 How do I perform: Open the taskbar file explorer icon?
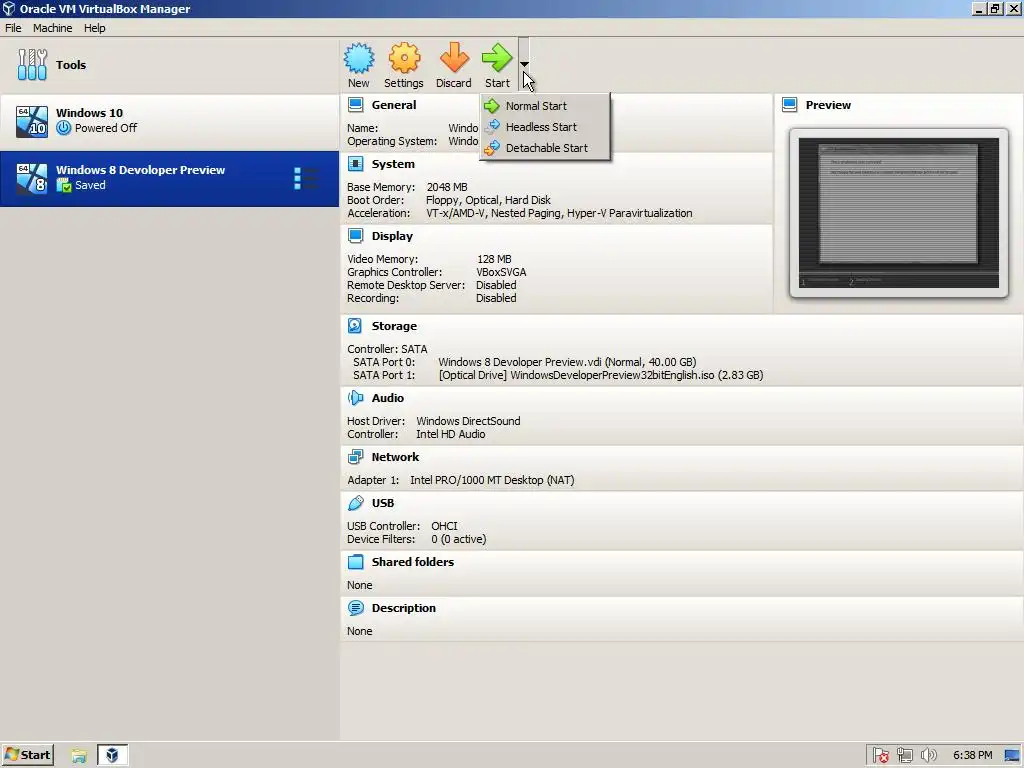(79, 756)
